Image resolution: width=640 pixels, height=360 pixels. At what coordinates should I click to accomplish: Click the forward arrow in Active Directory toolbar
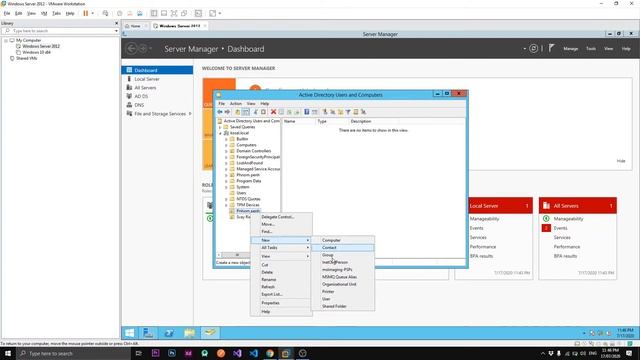click(x=227, y=112)
